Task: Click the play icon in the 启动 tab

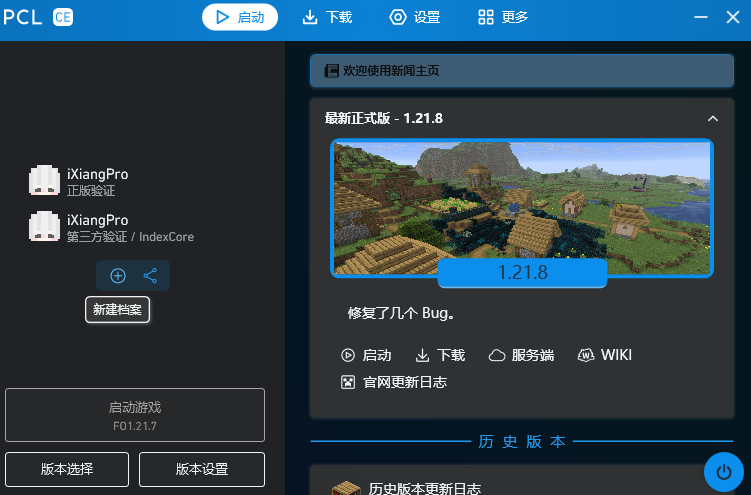Action: tap(222, 17)
